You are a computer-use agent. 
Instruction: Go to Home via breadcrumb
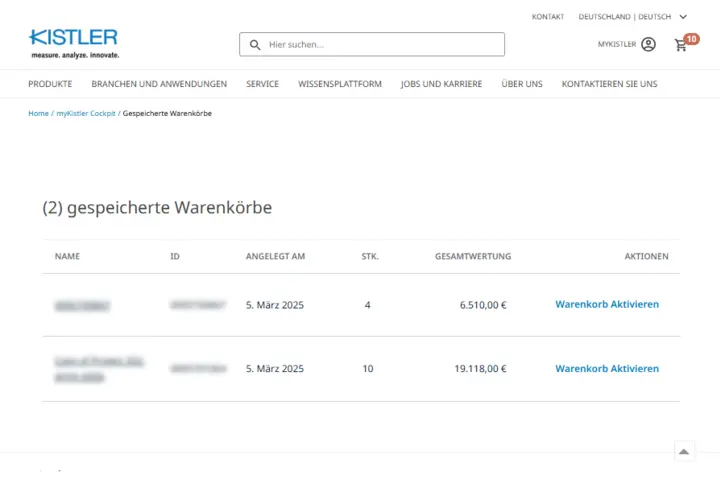[38, 113]
